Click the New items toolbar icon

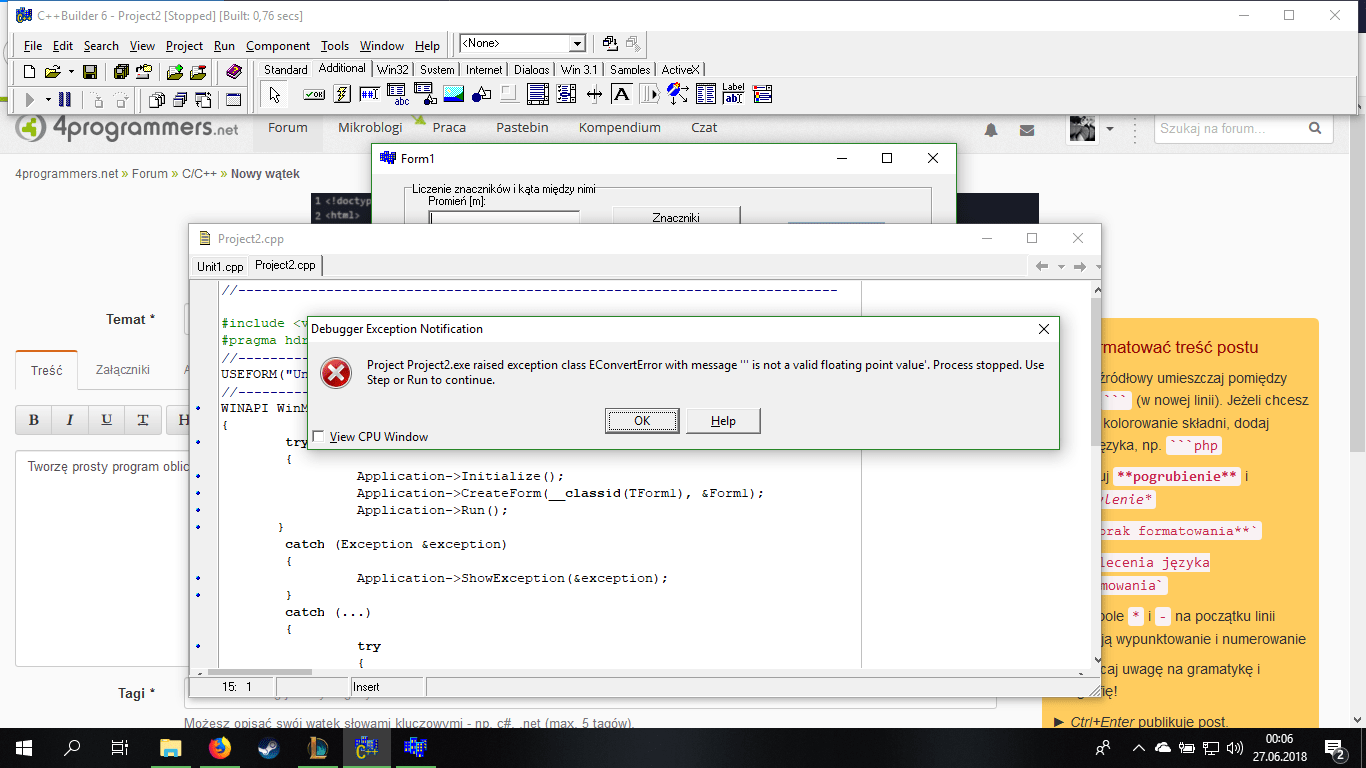pos(29,71)
